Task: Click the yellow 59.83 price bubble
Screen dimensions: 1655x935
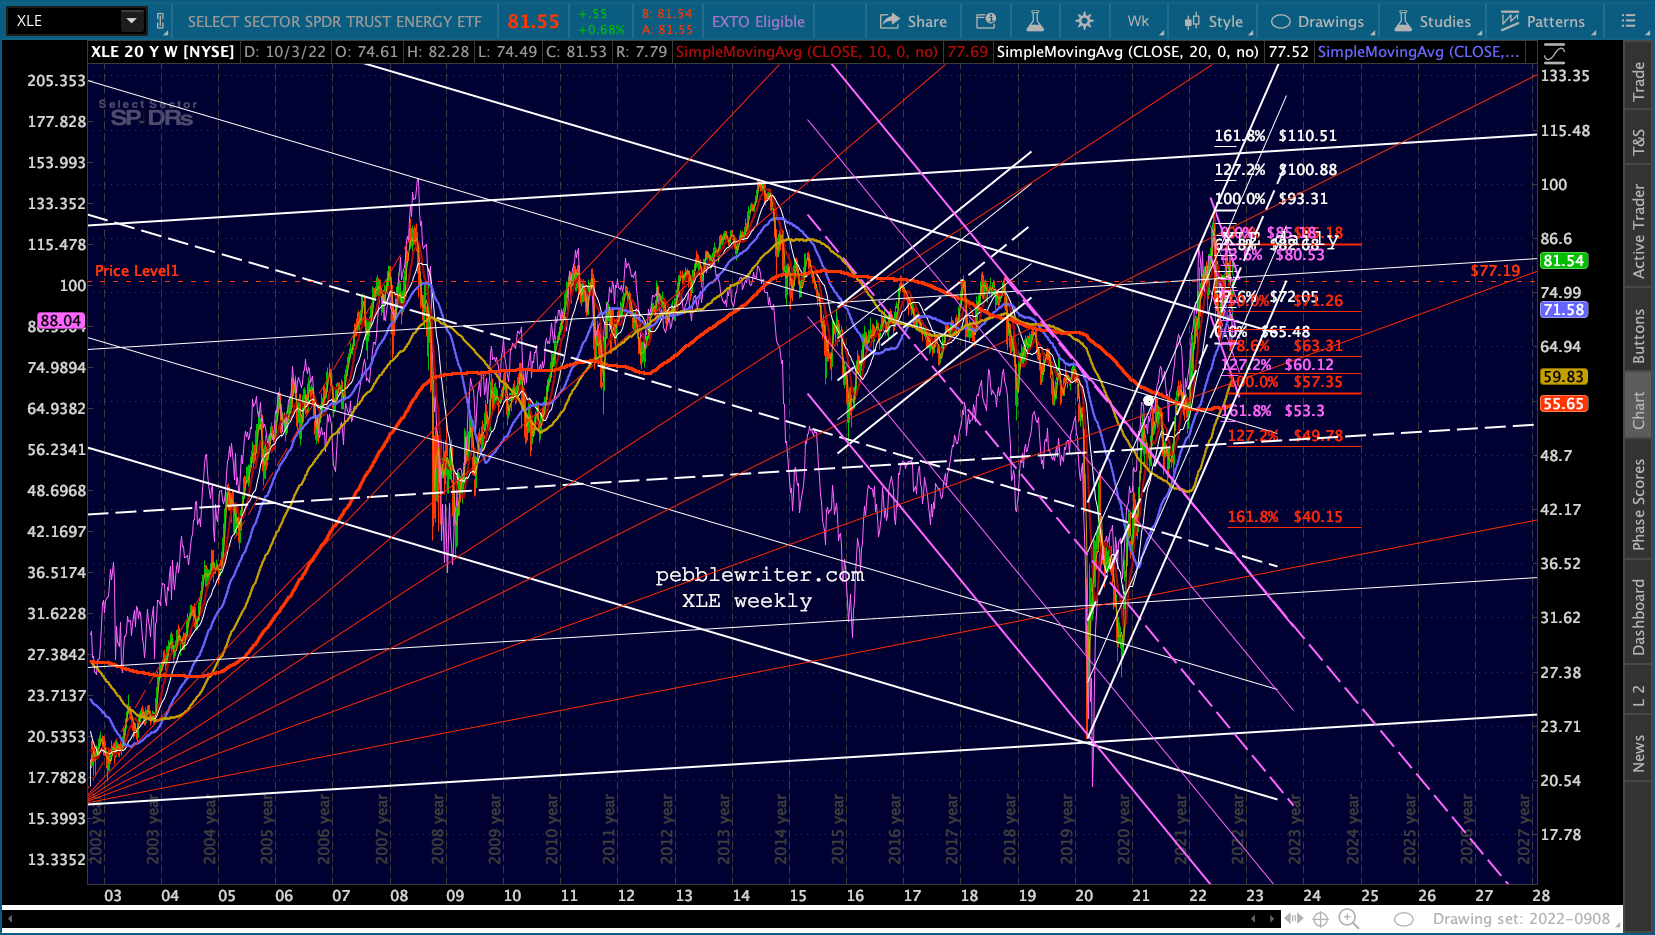Action: (1564, 377)
